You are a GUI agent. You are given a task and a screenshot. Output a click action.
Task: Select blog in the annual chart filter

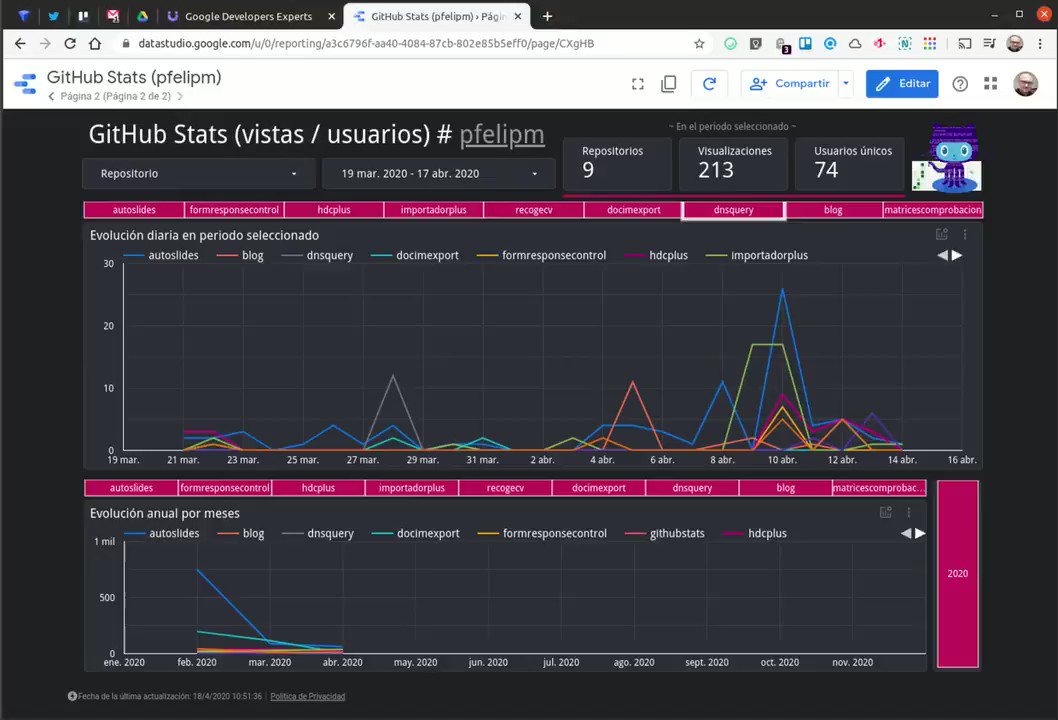[x=785, y=488]
